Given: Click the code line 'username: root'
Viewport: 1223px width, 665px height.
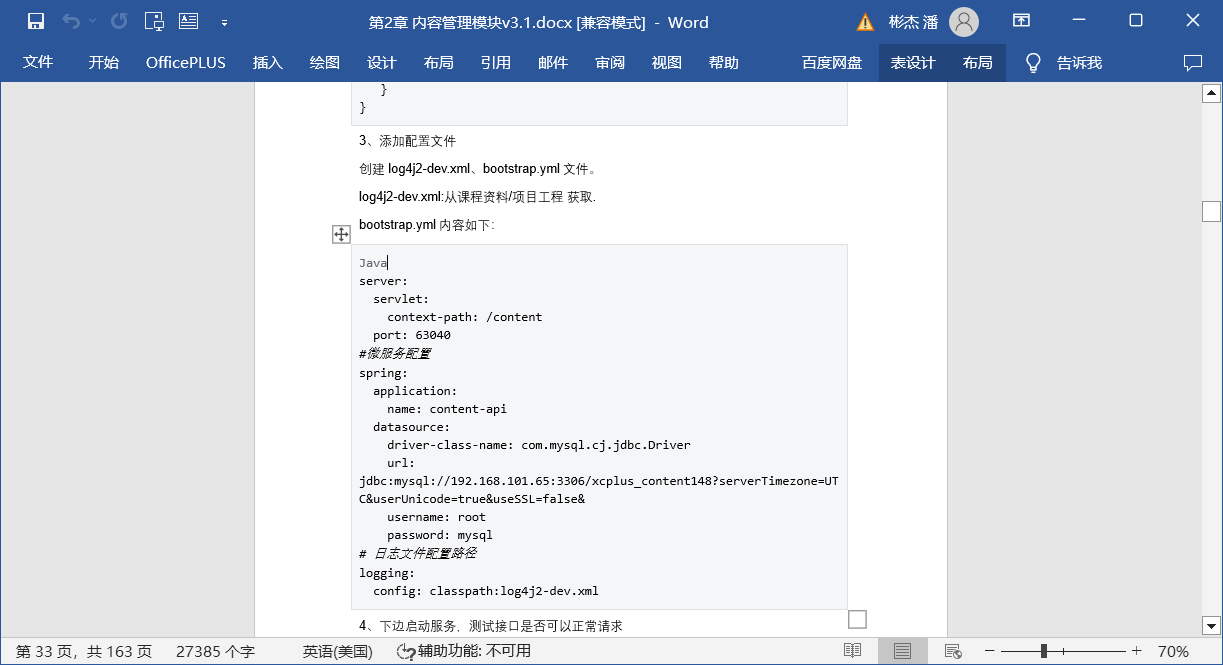Looking at the screenshot, I should pos(436,517).
